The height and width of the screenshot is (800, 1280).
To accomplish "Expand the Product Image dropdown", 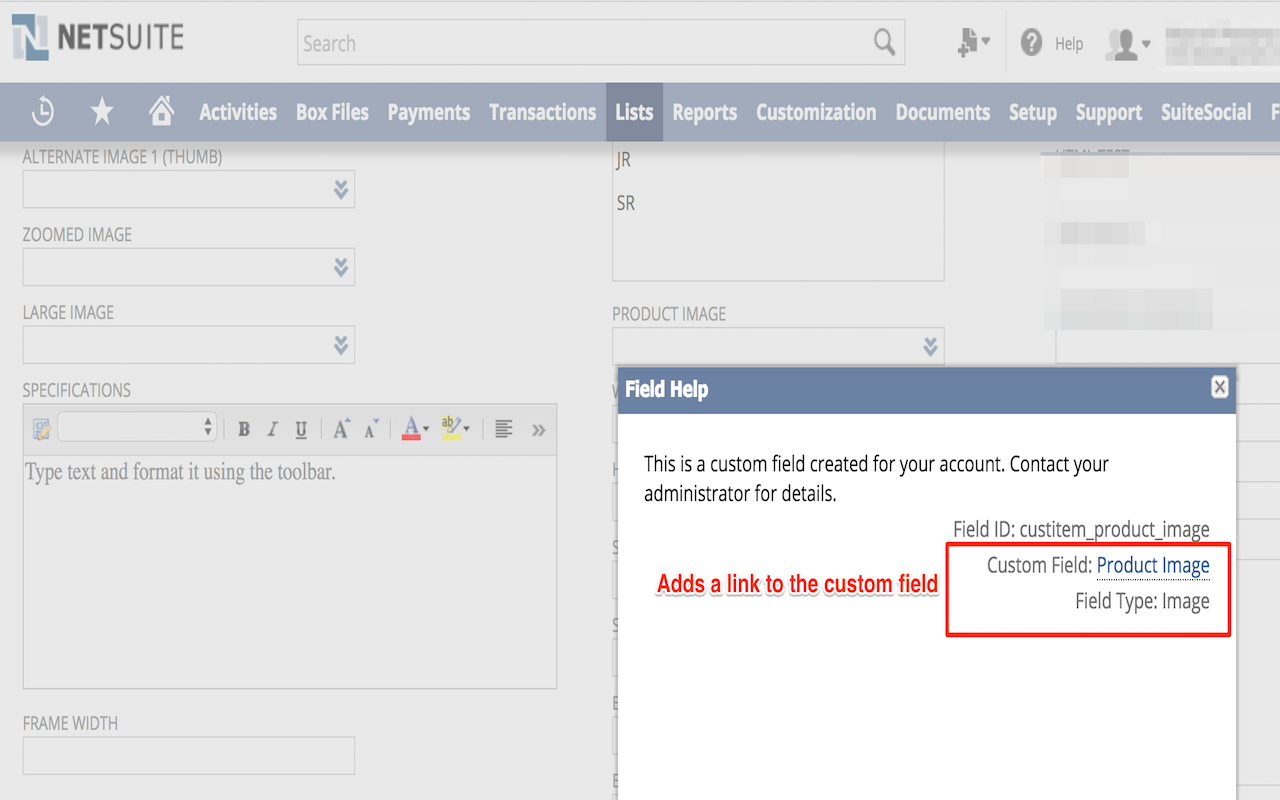I will tap(928, 345).
